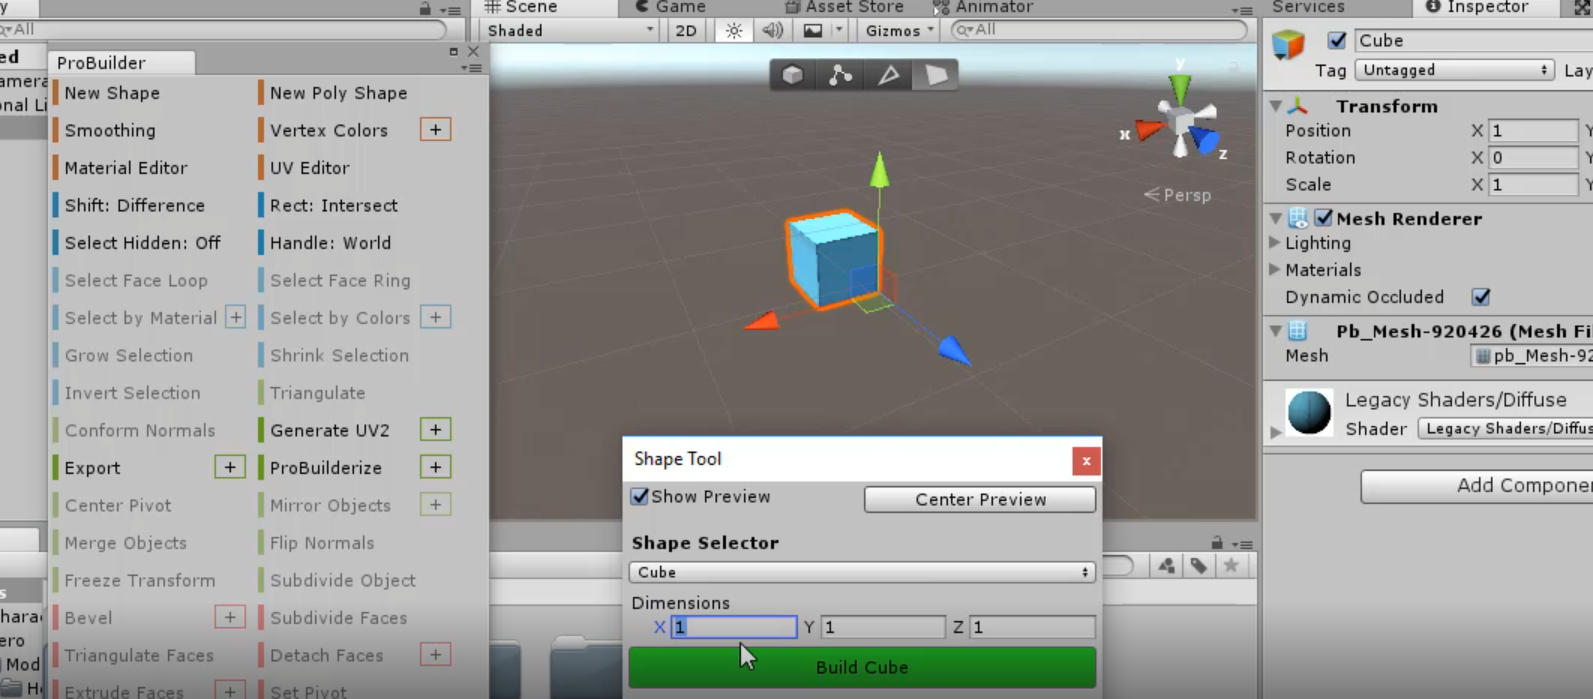This screenshot has width=1593, height=699.
Task: Open Export options plus icon
Action: [230, 467]
